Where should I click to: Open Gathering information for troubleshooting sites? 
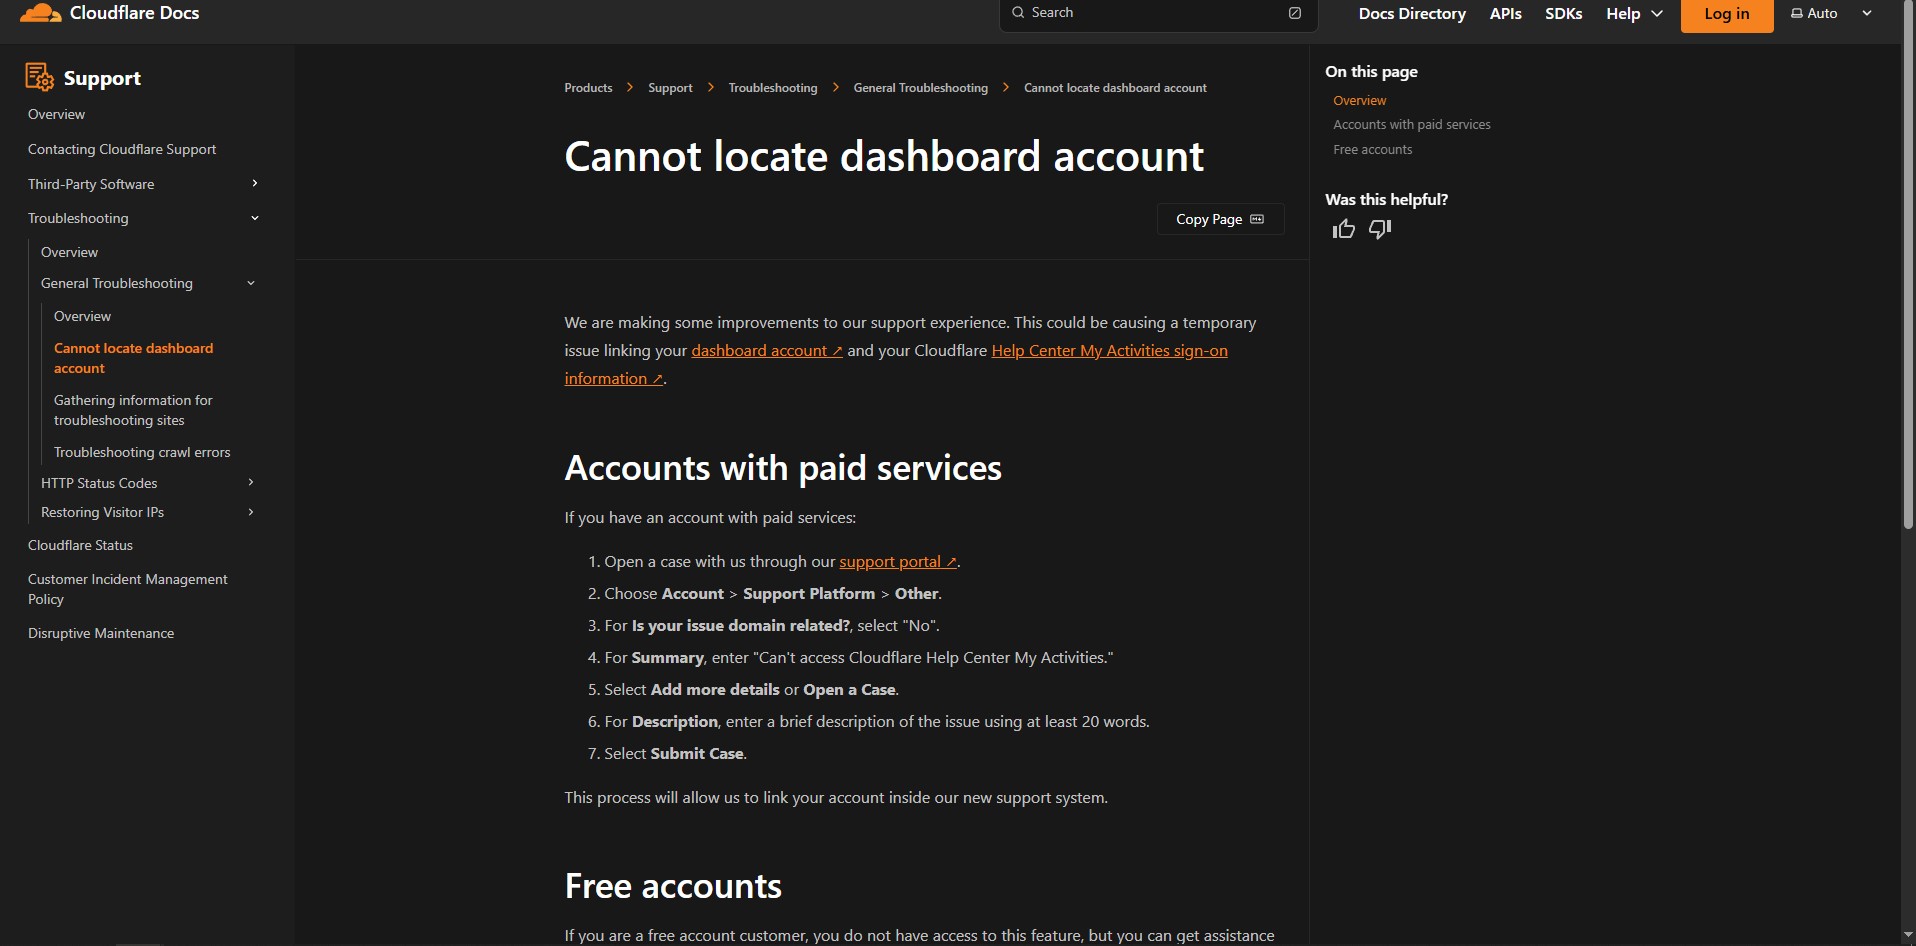(133, 410)
